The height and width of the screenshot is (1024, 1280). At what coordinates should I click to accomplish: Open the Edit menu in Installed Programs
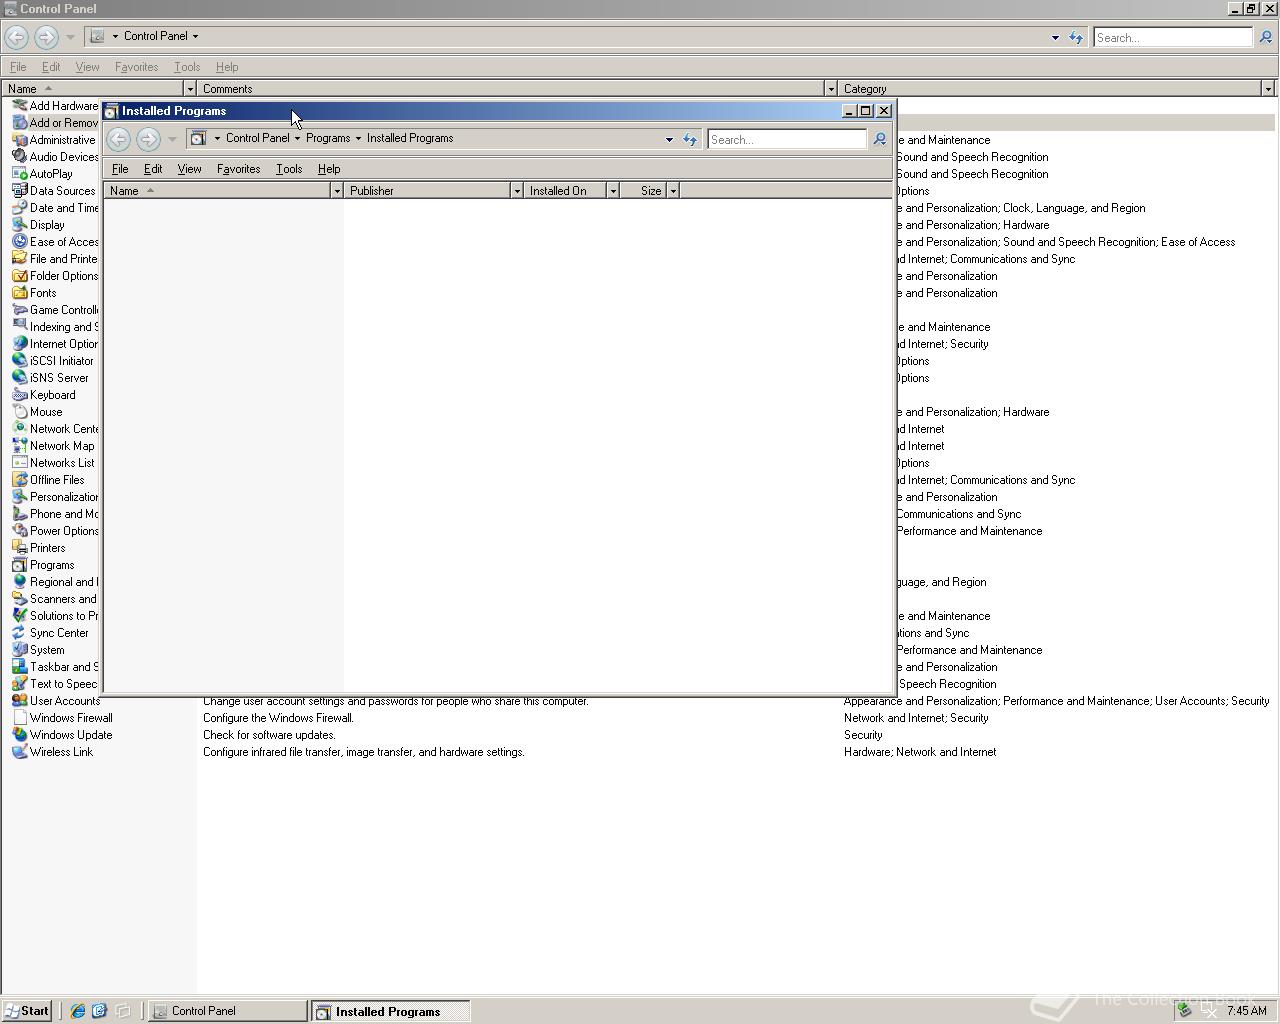click(153, 169)
